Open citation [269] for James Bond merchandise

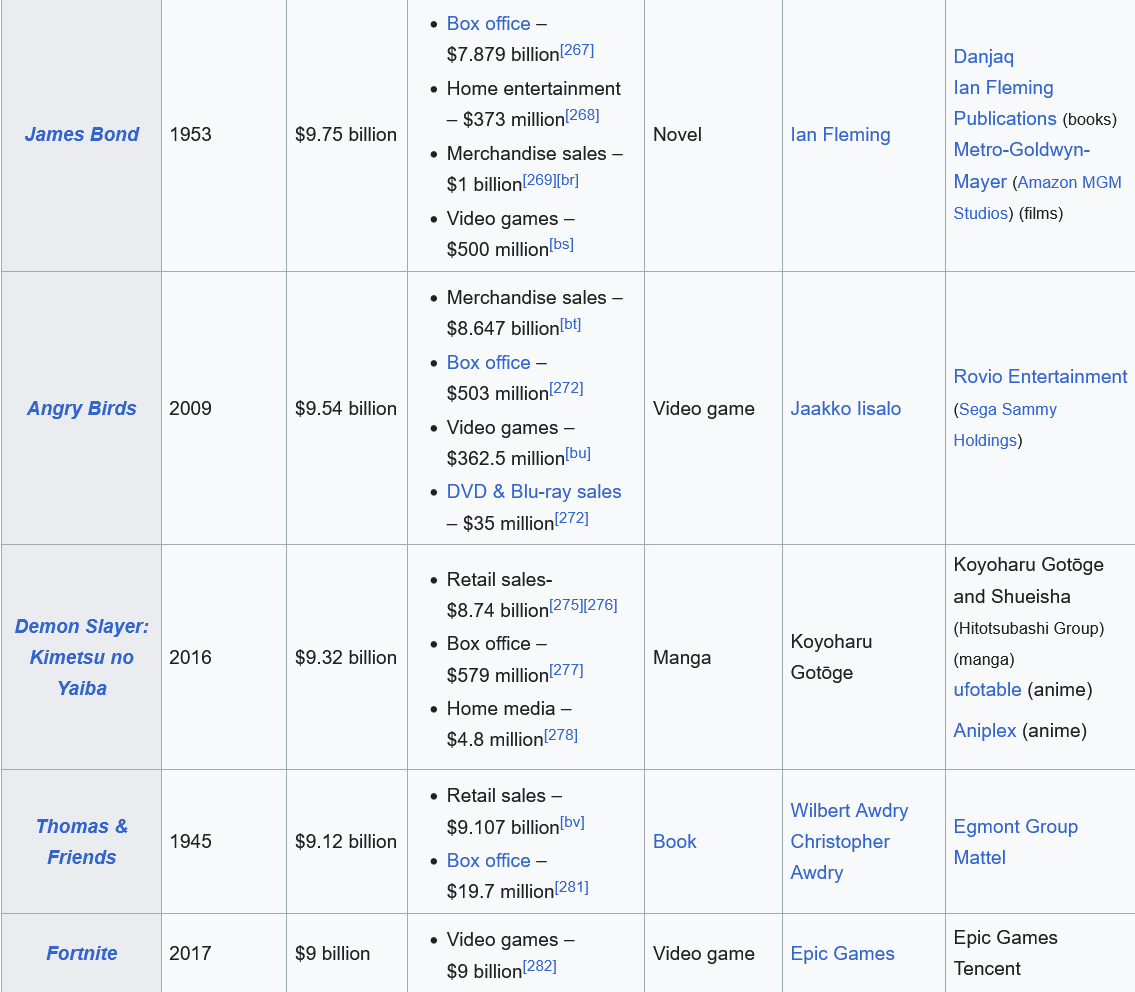(539, 180)
